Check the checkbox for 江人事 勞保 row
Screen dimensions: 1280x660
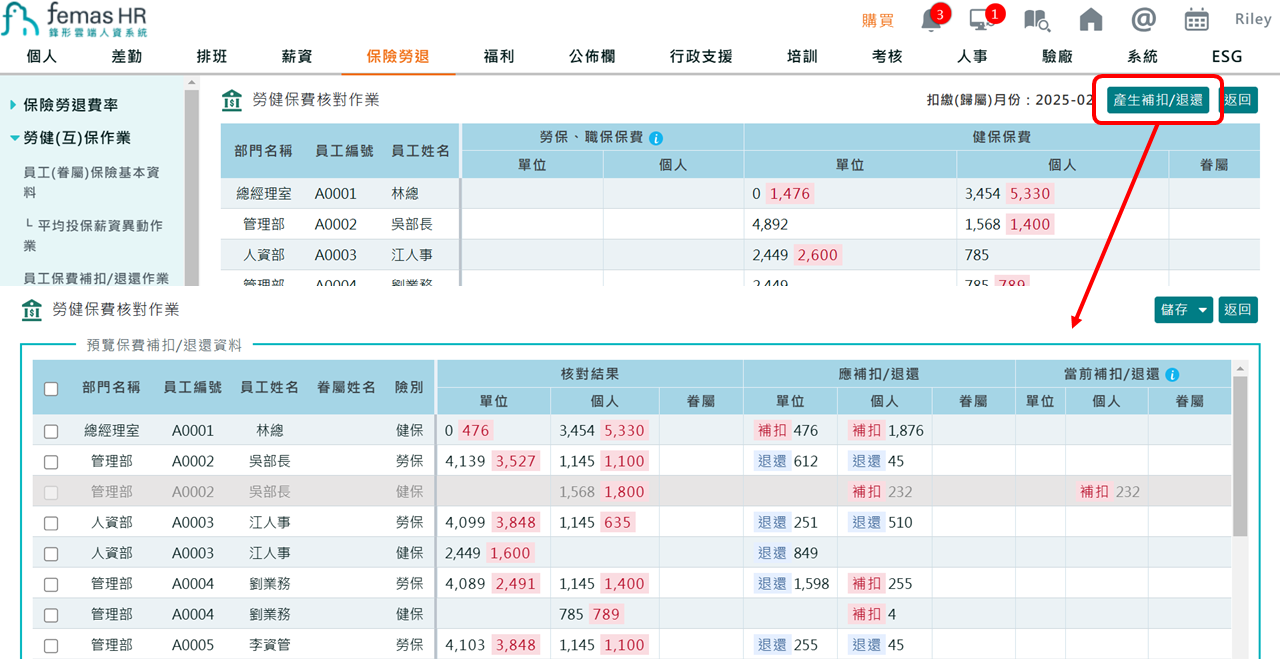point(51,522)
